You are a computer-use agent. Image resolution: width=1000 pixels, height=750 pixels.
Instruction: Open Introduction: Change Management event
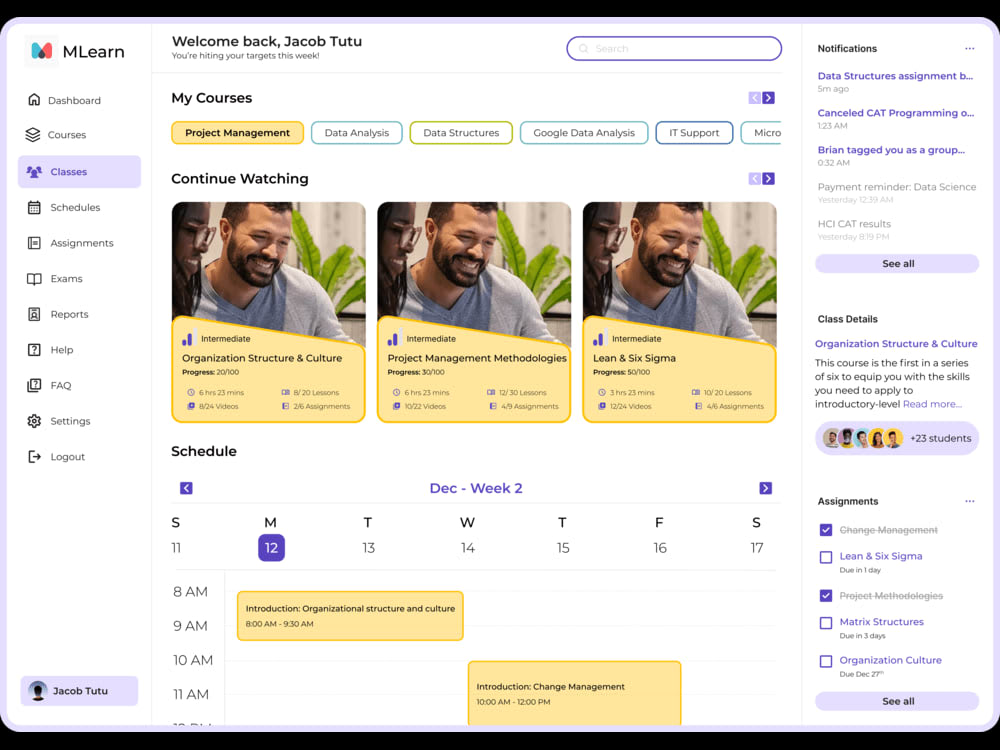[x=574, y=693]
